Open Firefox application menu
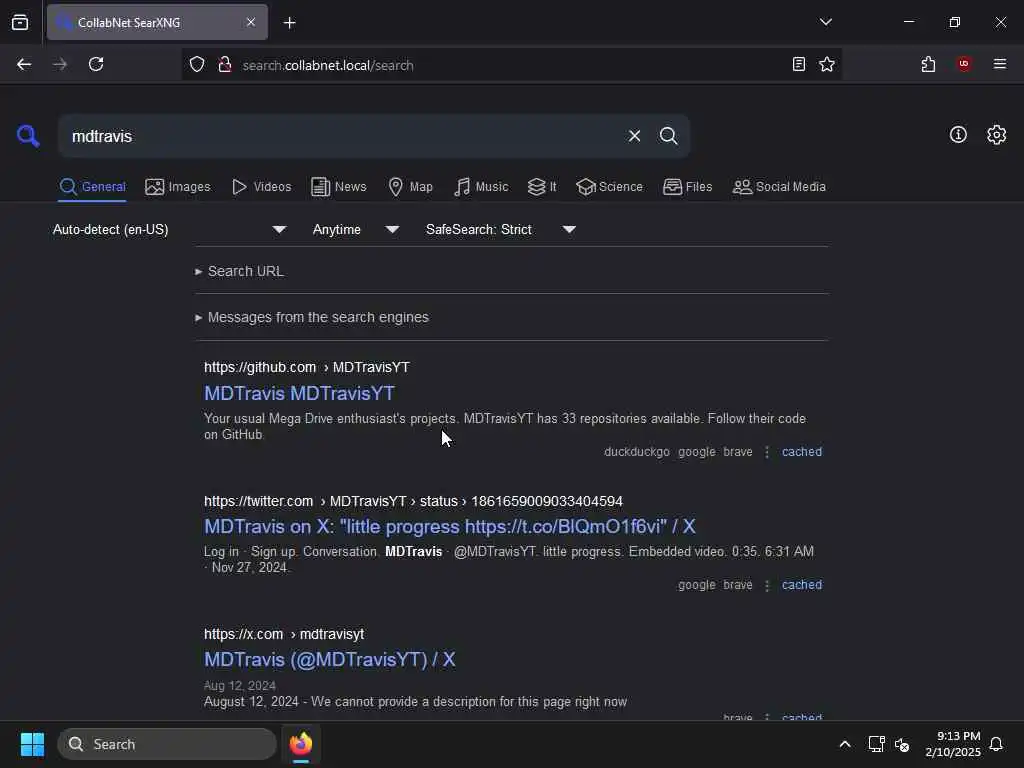This screenshot has width=1024, height=768. [x=1000, y=64]
